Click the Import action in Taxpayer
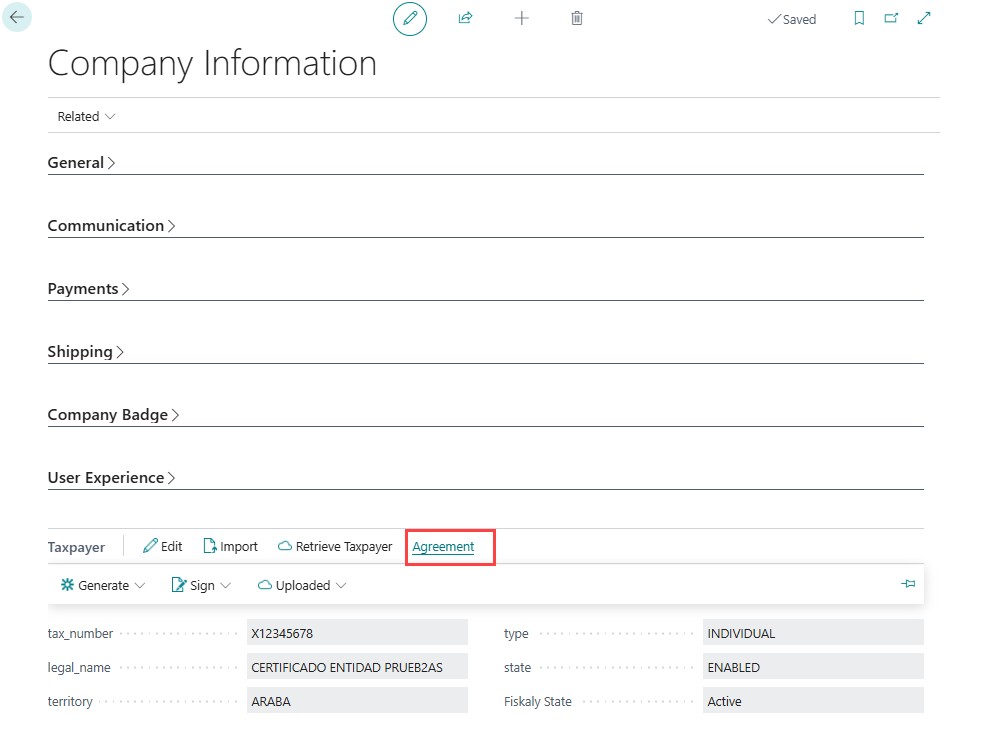This screenshot has width=995, height=740. click(230, 547)
